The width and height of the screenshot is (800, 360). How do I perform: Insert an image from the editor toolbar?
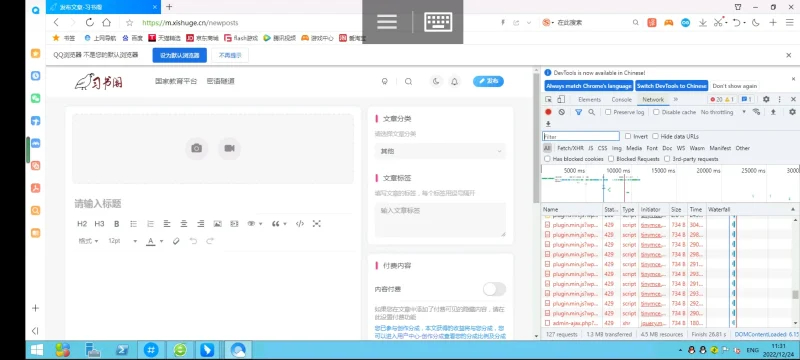(217, 224)
